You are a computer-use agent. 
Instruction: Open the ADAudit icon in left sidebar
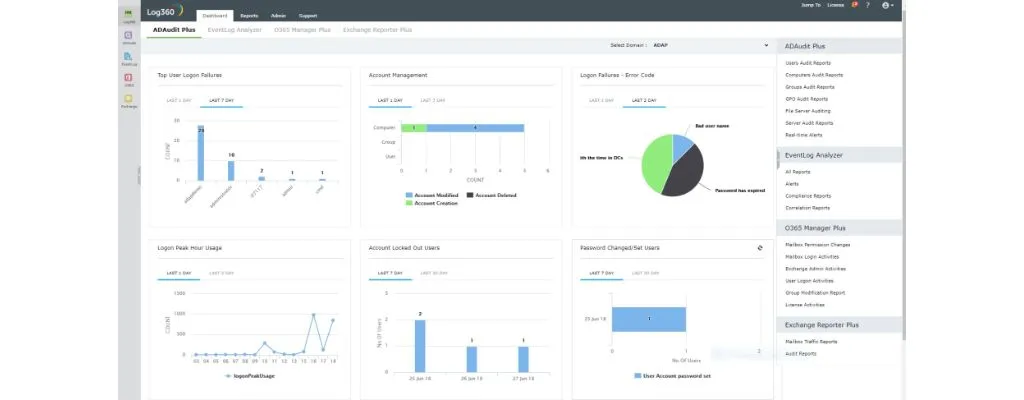pos(129,38)
